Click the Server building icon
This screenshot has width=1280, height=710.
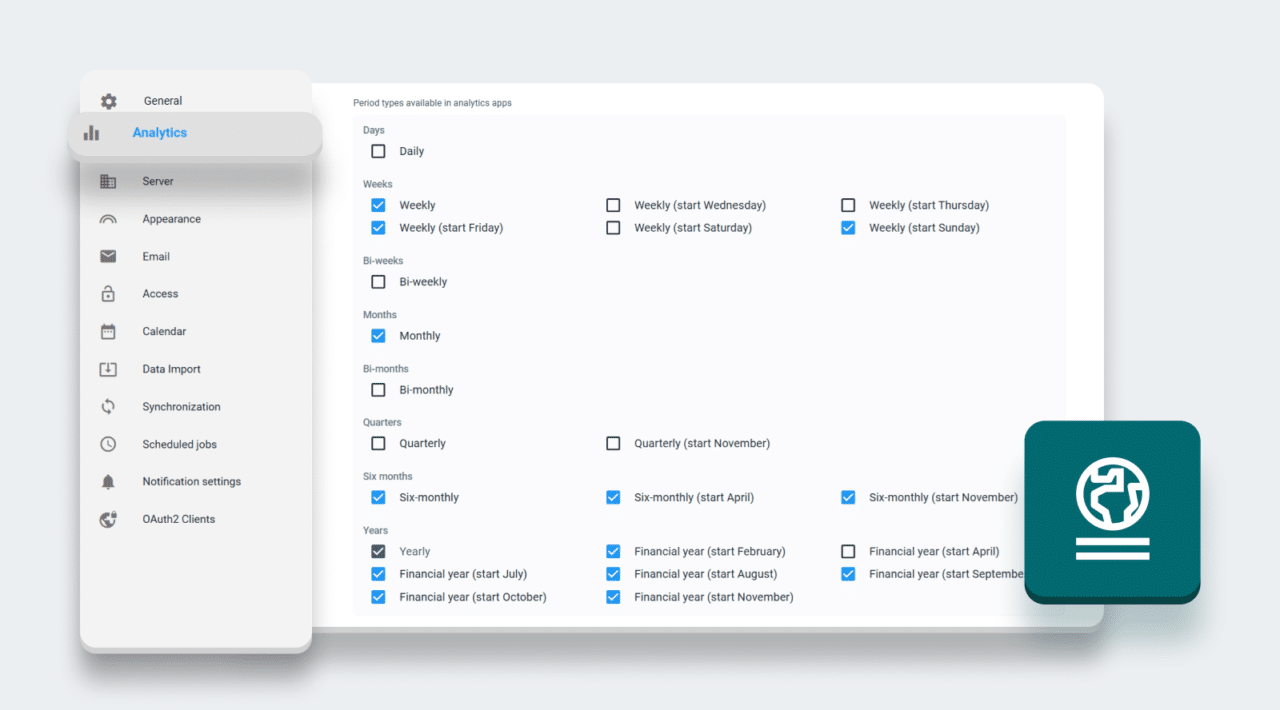(108, 181)
